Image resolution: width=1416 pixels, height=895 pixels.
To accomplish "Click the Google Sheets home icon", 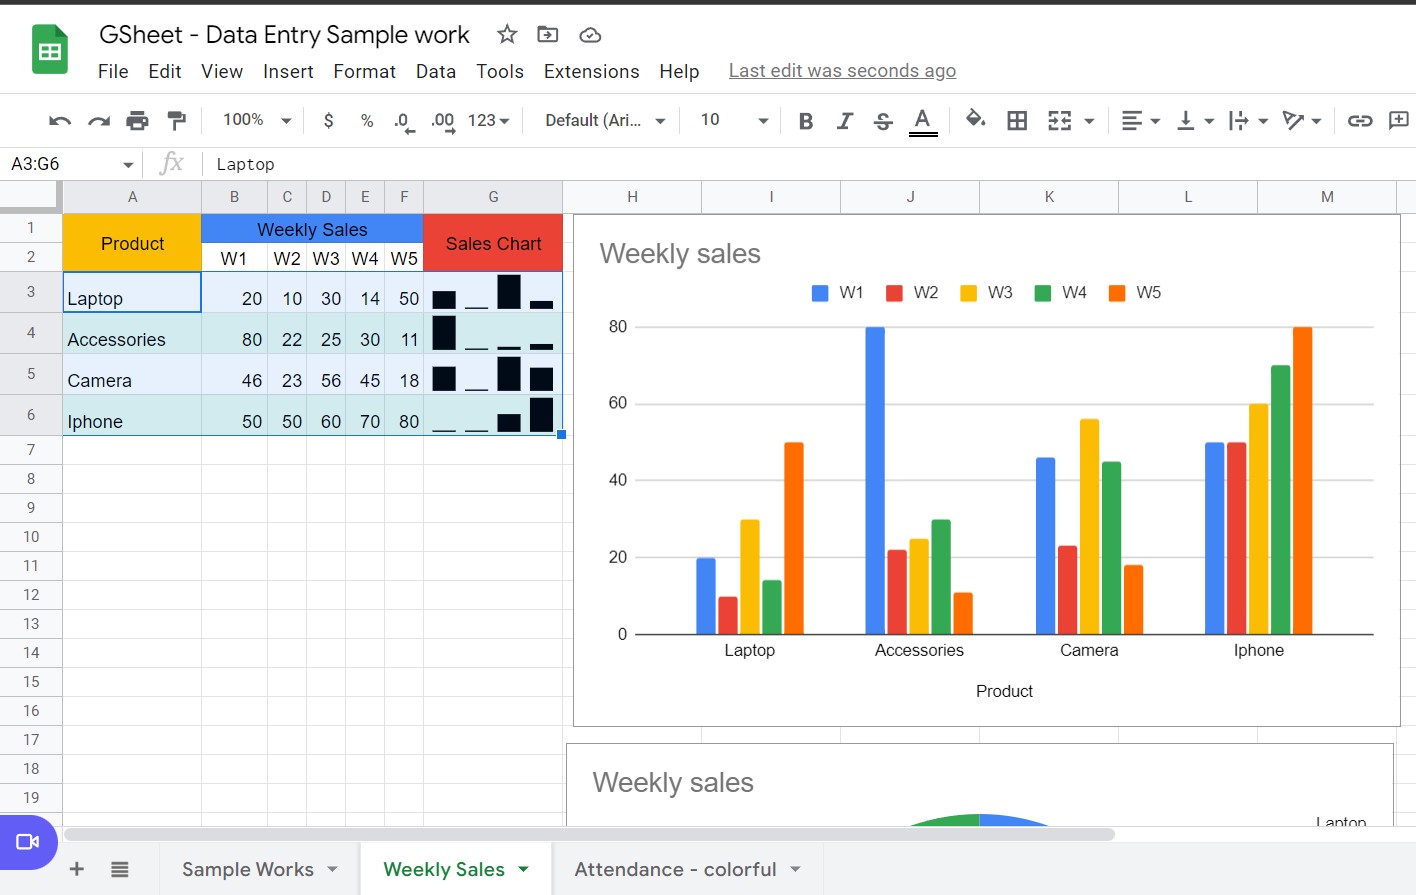I will point(49,50).
